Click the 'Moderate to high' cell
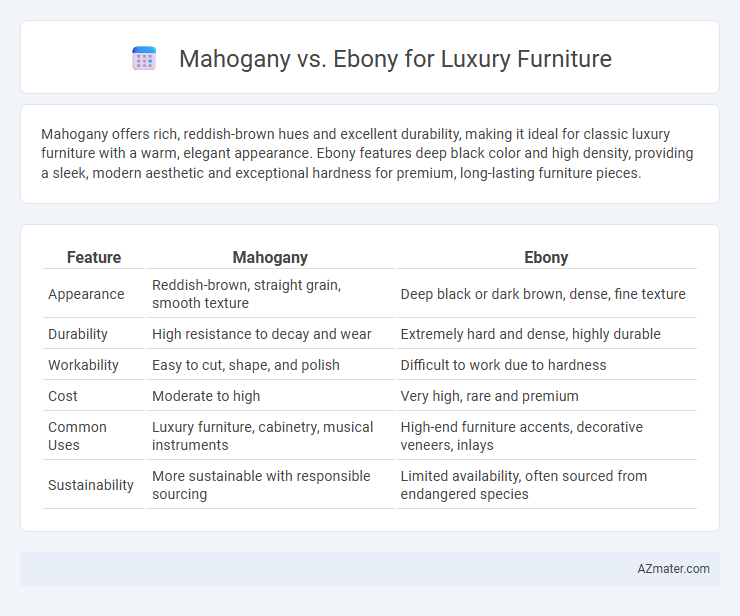 coord(270,396)
